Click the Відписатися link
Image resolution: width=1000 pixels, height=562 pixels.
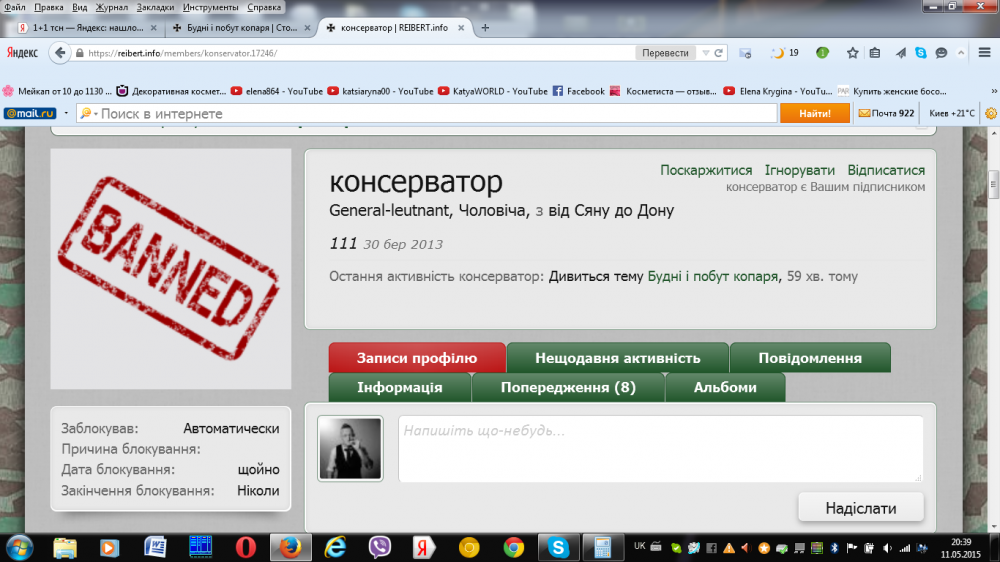click(886, 170)
